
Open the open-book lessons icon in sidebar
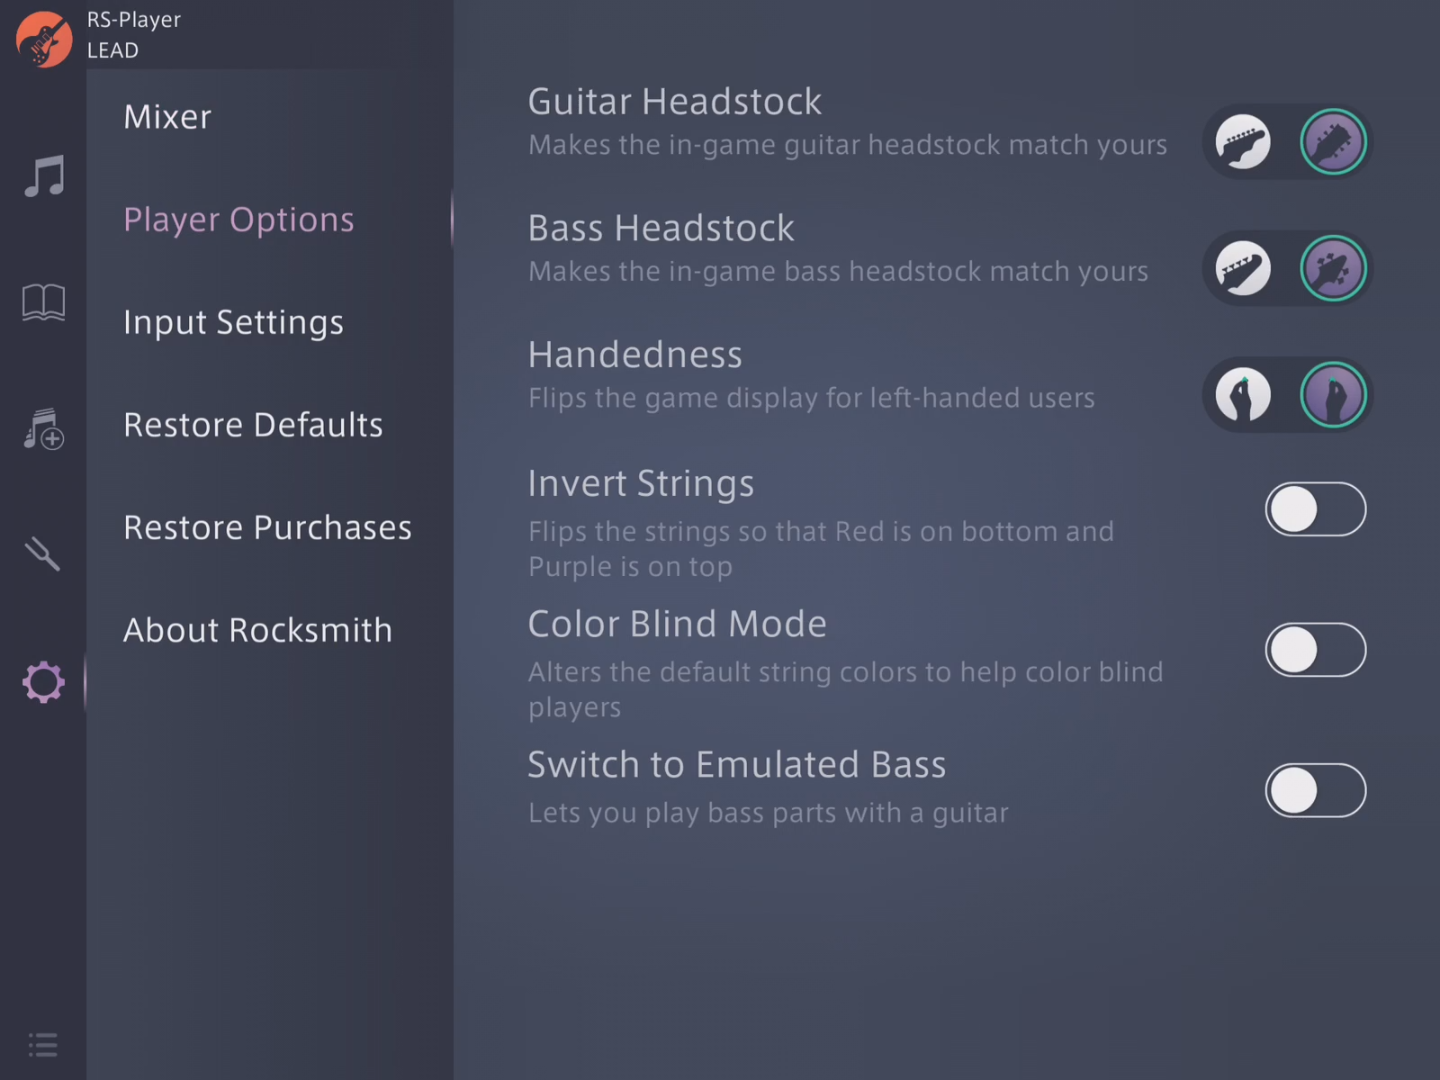click(44, 302)
